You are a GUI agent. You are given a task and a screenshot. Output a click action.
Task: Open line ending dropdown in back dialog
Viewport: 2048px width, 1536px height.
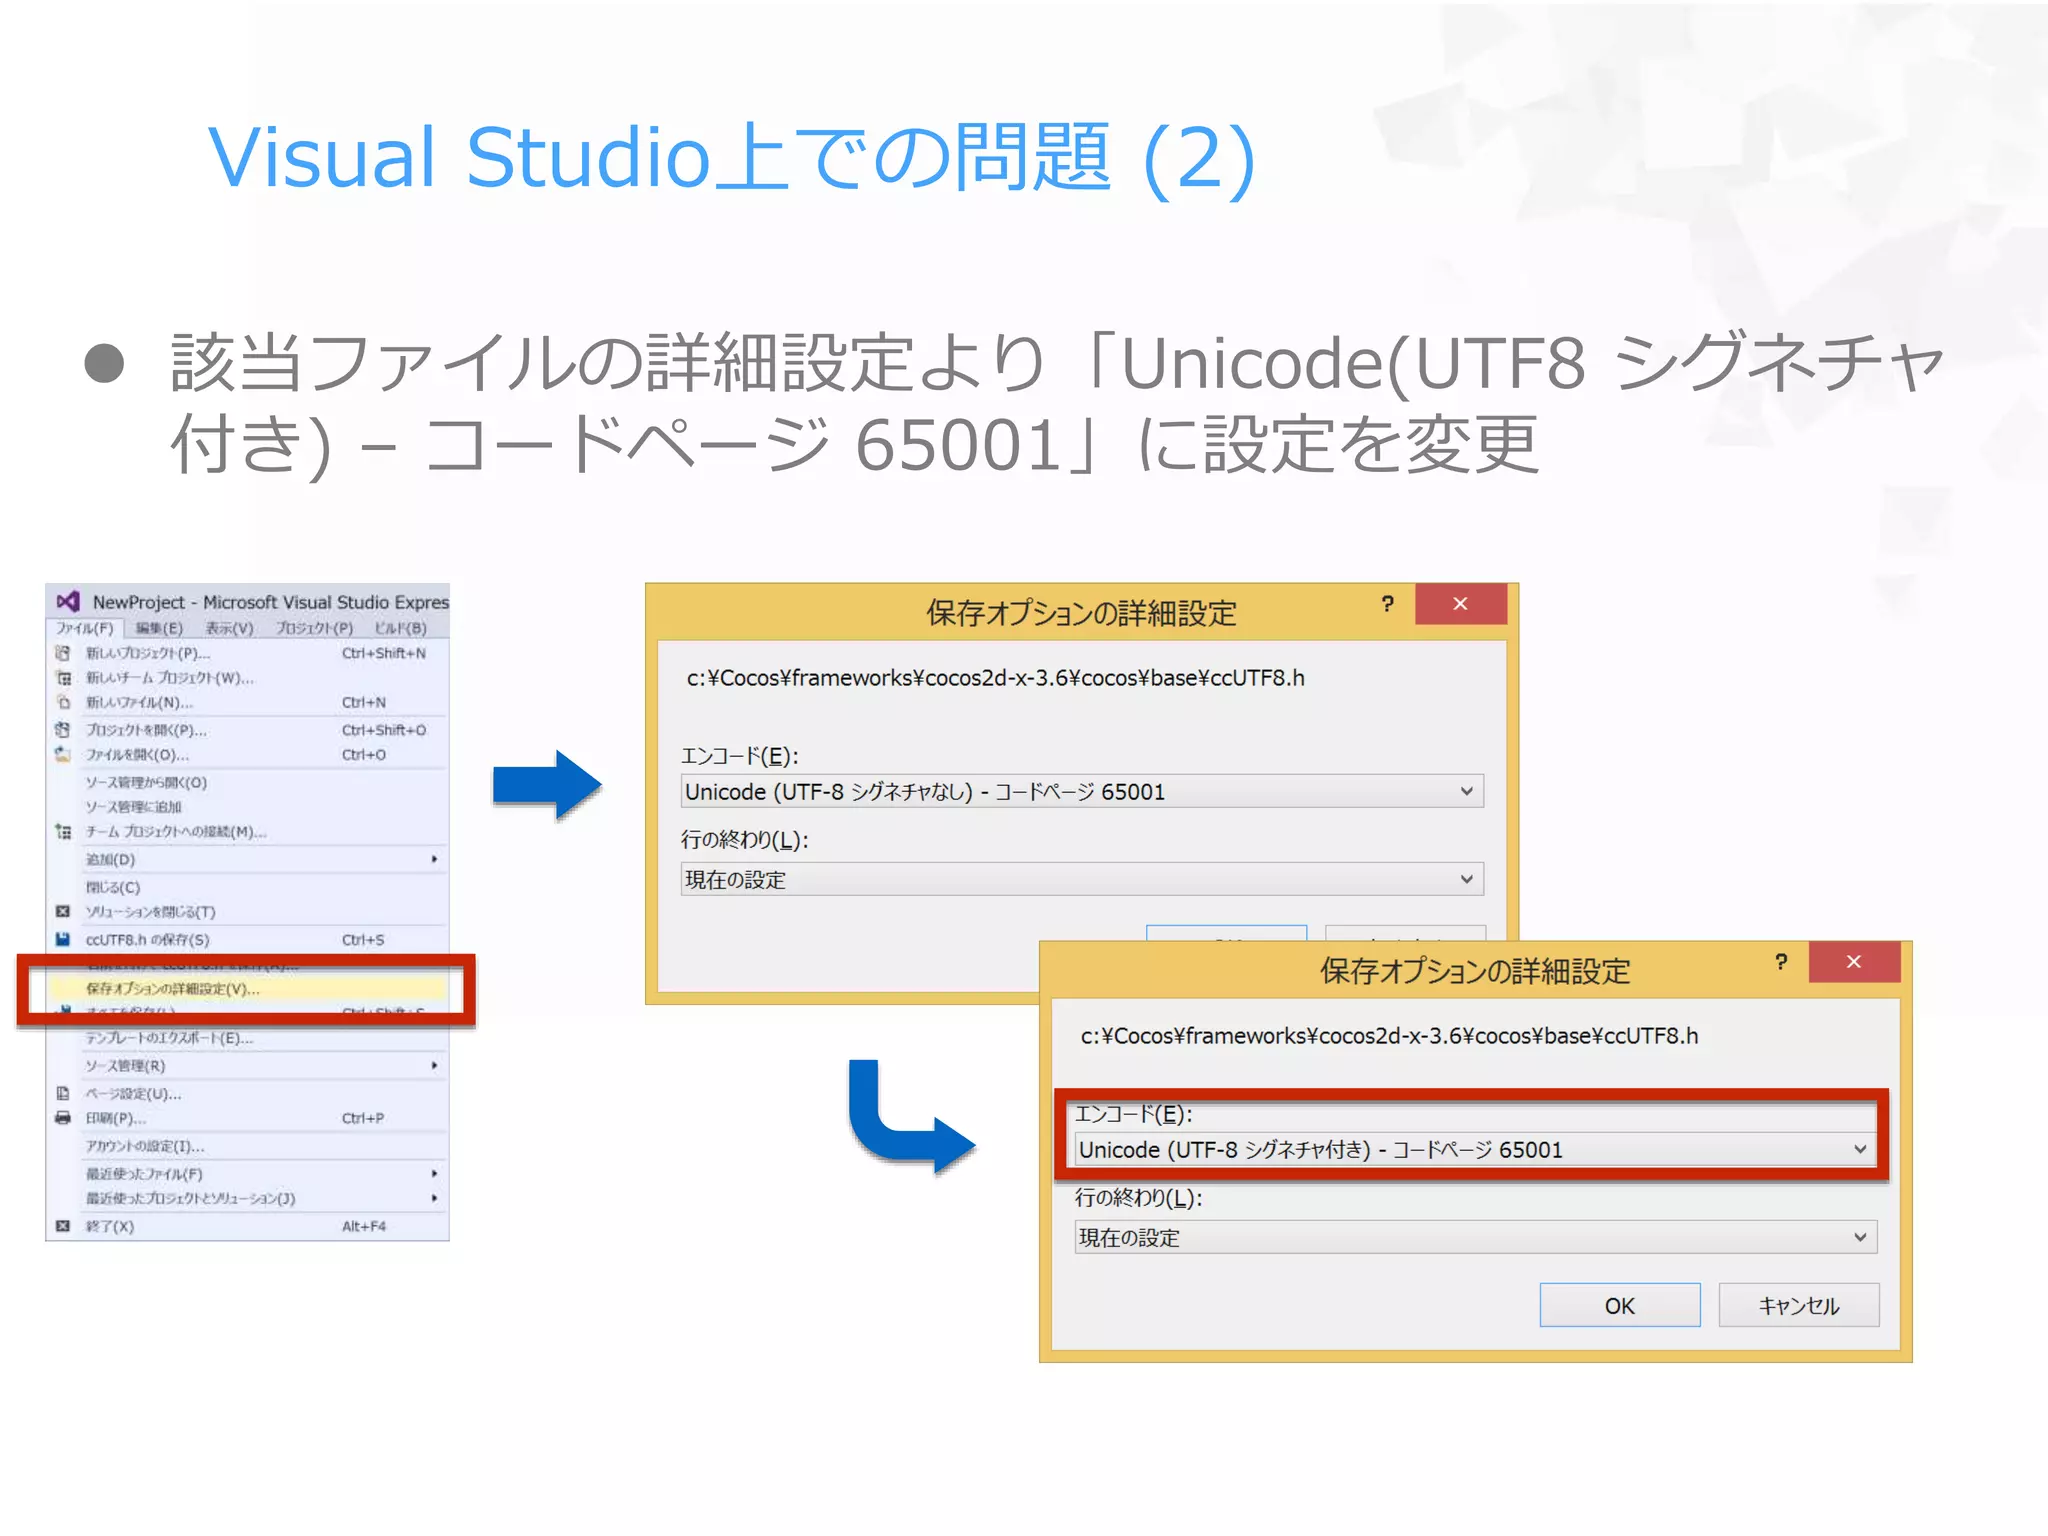[x=1082, y=879]
